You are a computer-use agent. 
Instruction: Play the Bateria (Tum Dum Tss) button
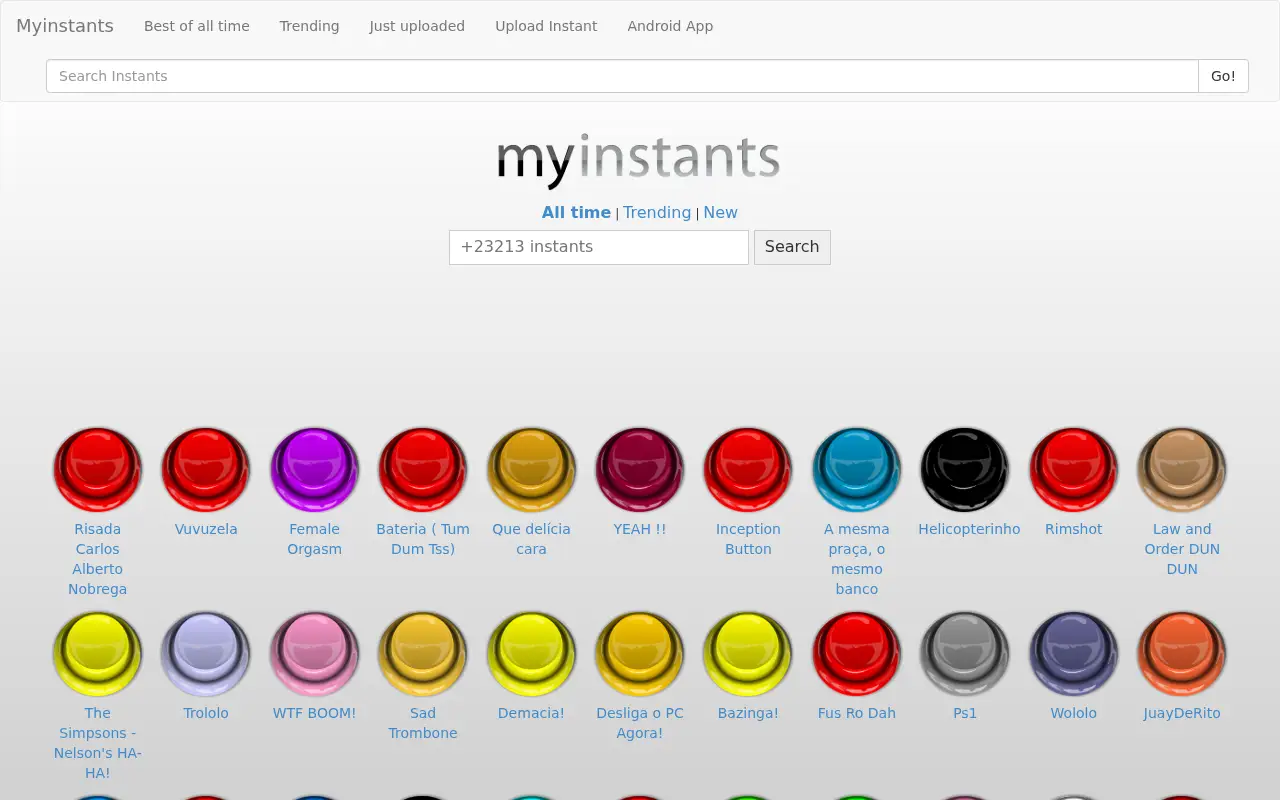(x=423, y=469)
